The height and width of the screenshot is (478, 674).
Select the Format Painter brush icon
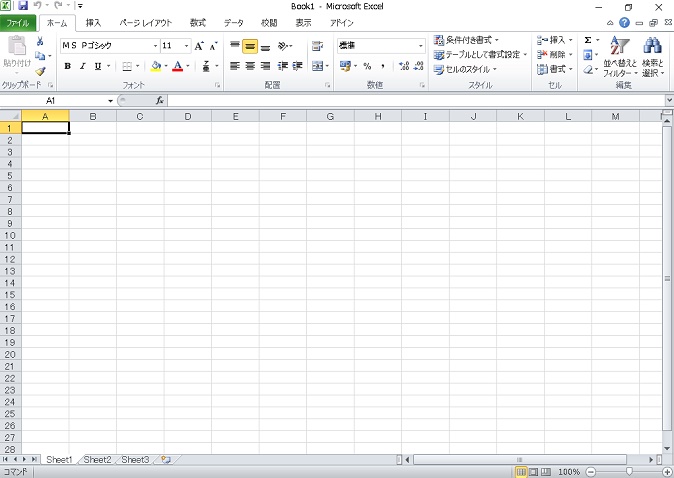pos(40,72)
